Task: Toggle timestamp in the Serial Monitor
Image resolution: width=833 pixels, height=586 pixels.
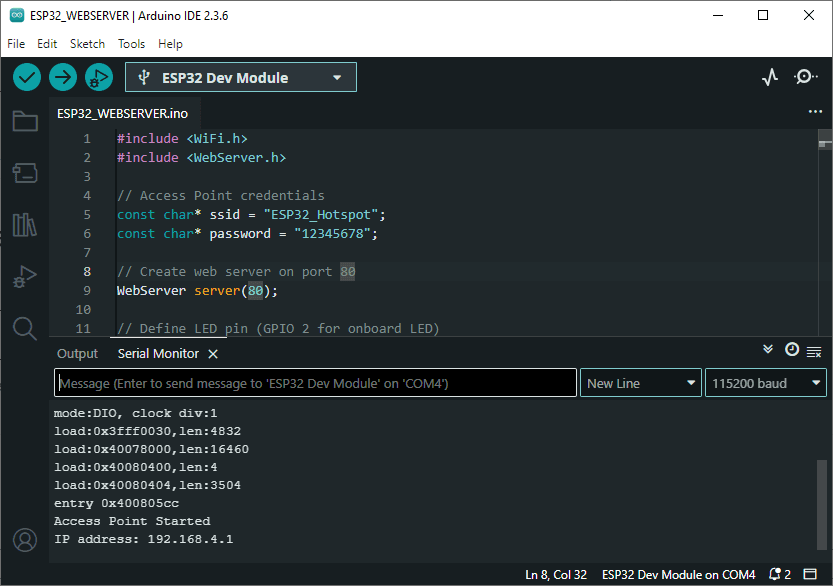Action: (792, 350)
